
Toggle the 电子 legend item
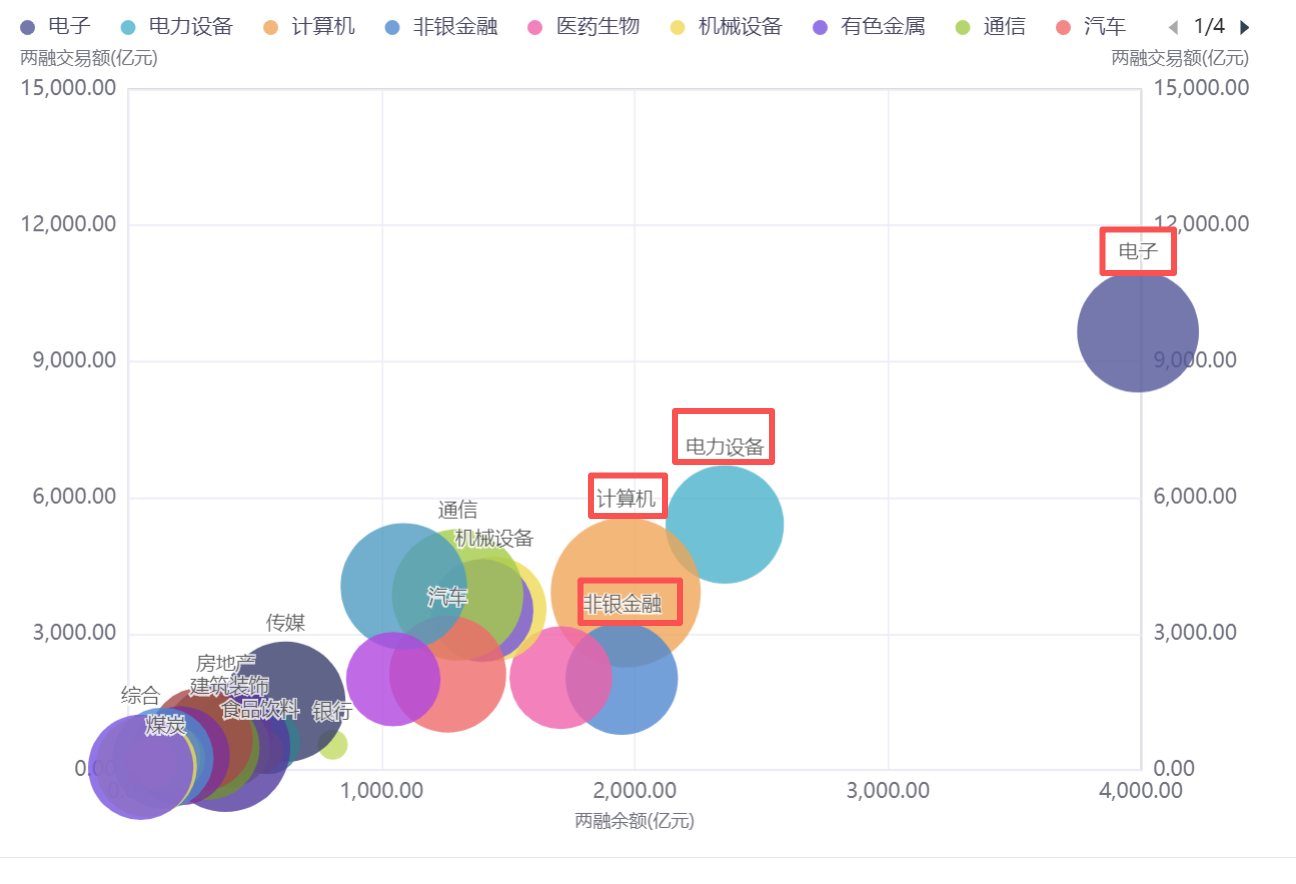56,27
